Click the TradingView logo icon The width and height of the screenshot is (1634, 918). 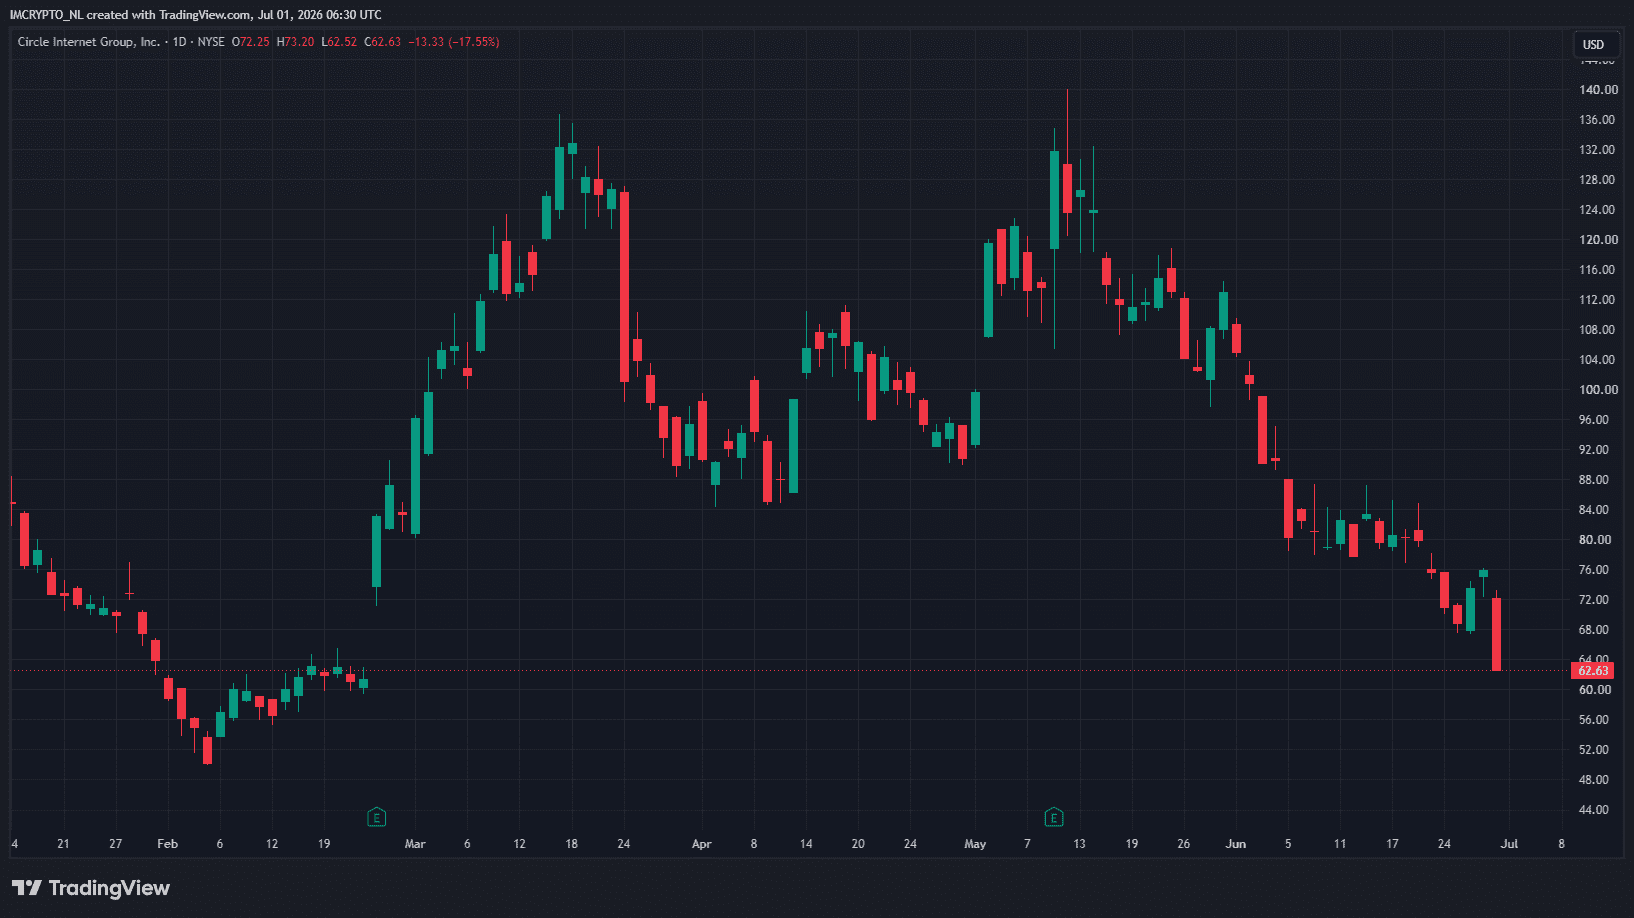pos(27,888)
